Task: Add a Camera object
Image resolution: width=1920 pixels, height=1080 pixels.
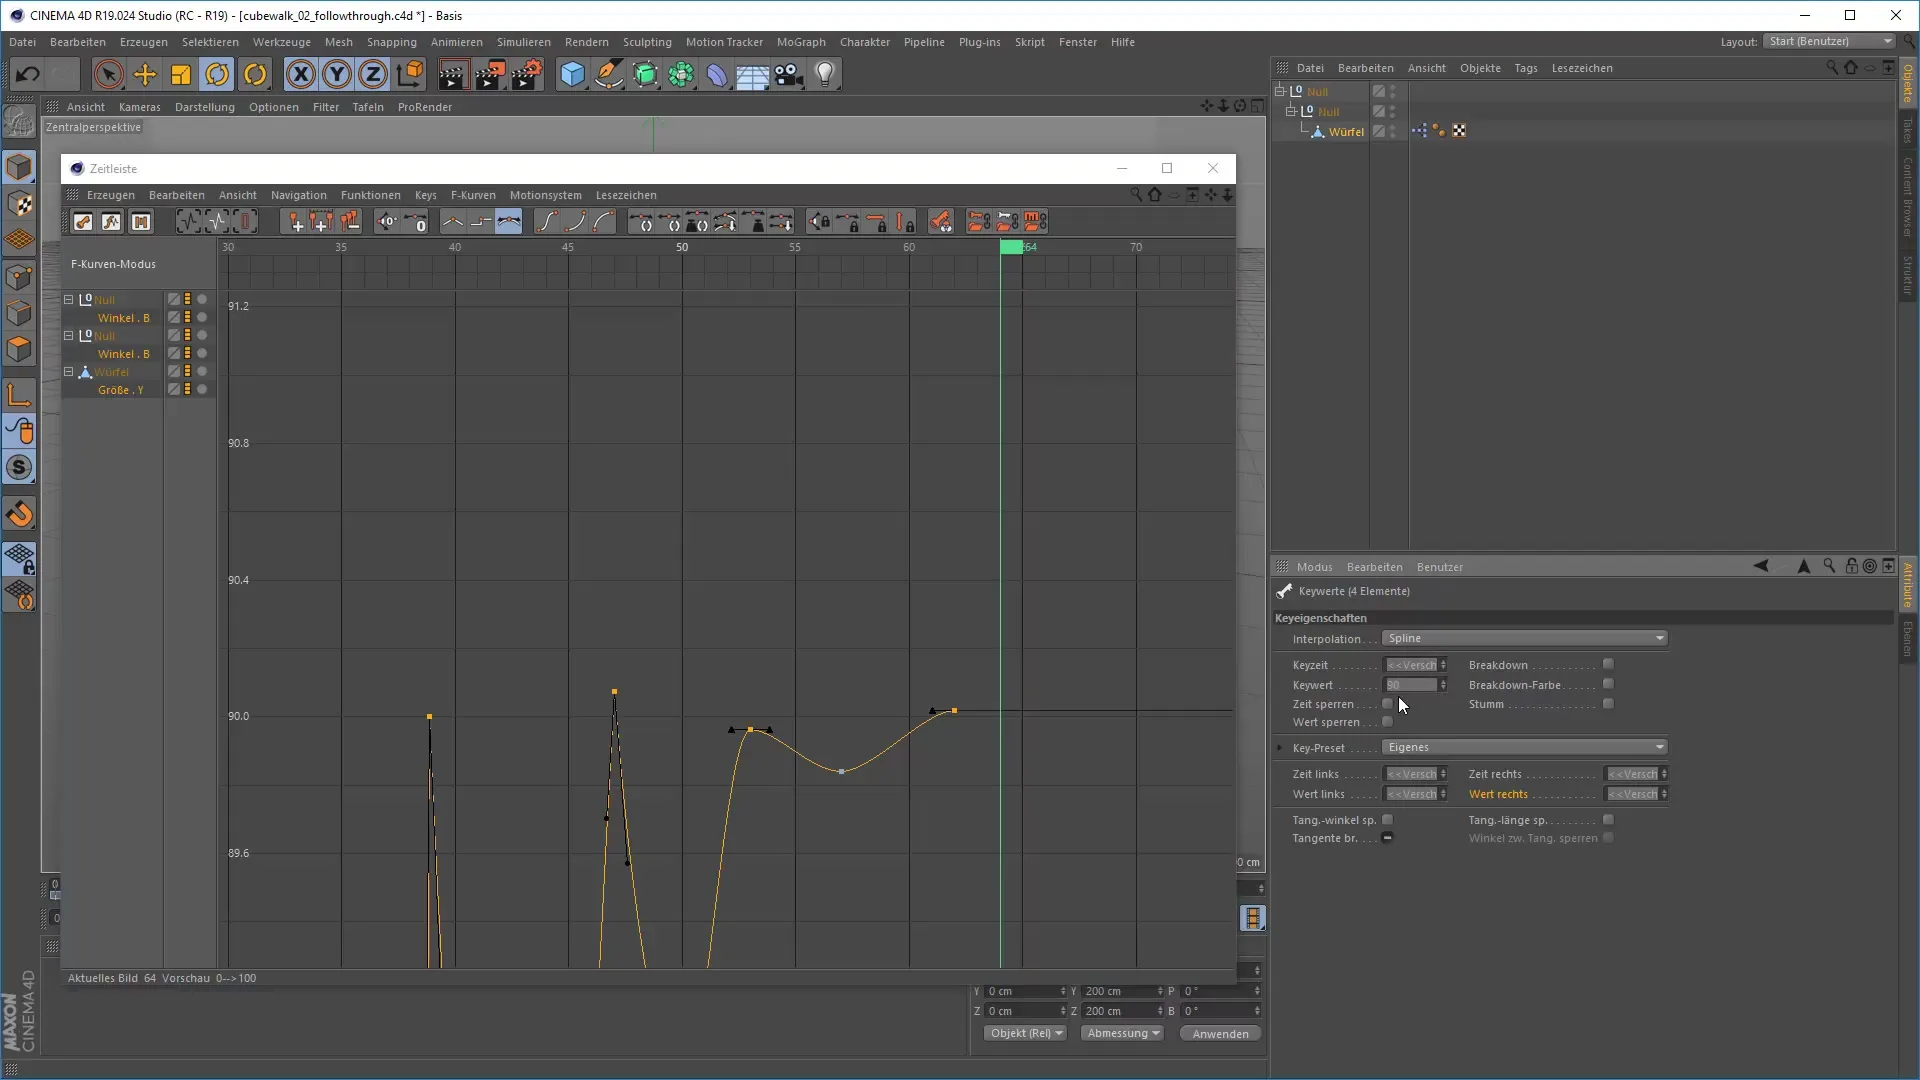Action: pyautogui.click(x=789, y=74)
